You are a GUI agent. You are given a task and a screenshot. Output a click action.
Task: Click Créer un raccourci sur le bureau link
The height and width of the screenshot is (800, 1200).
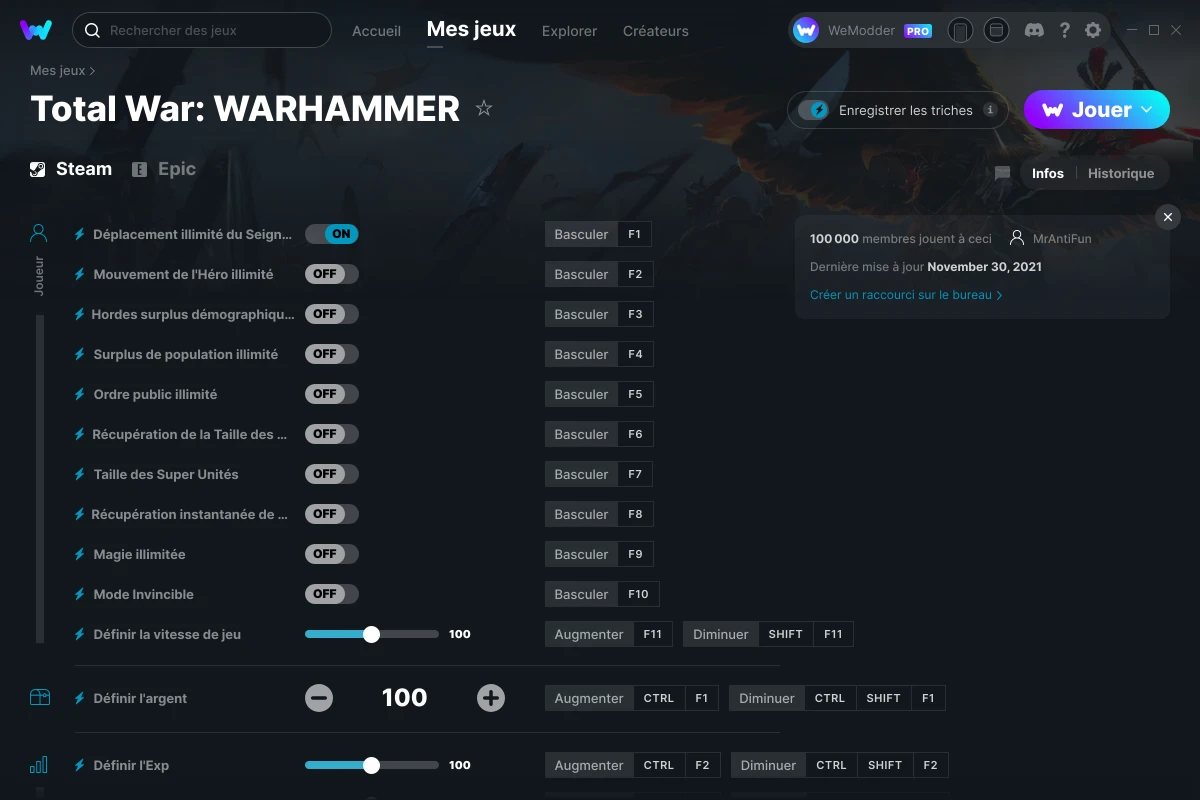(905, 295)
